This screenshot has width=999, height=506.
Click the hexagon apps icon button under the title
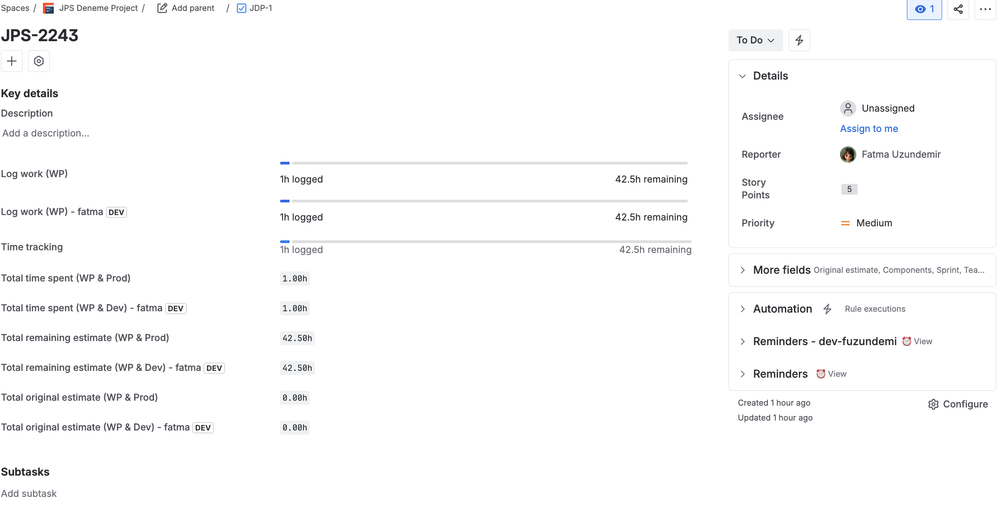[39, 61]
